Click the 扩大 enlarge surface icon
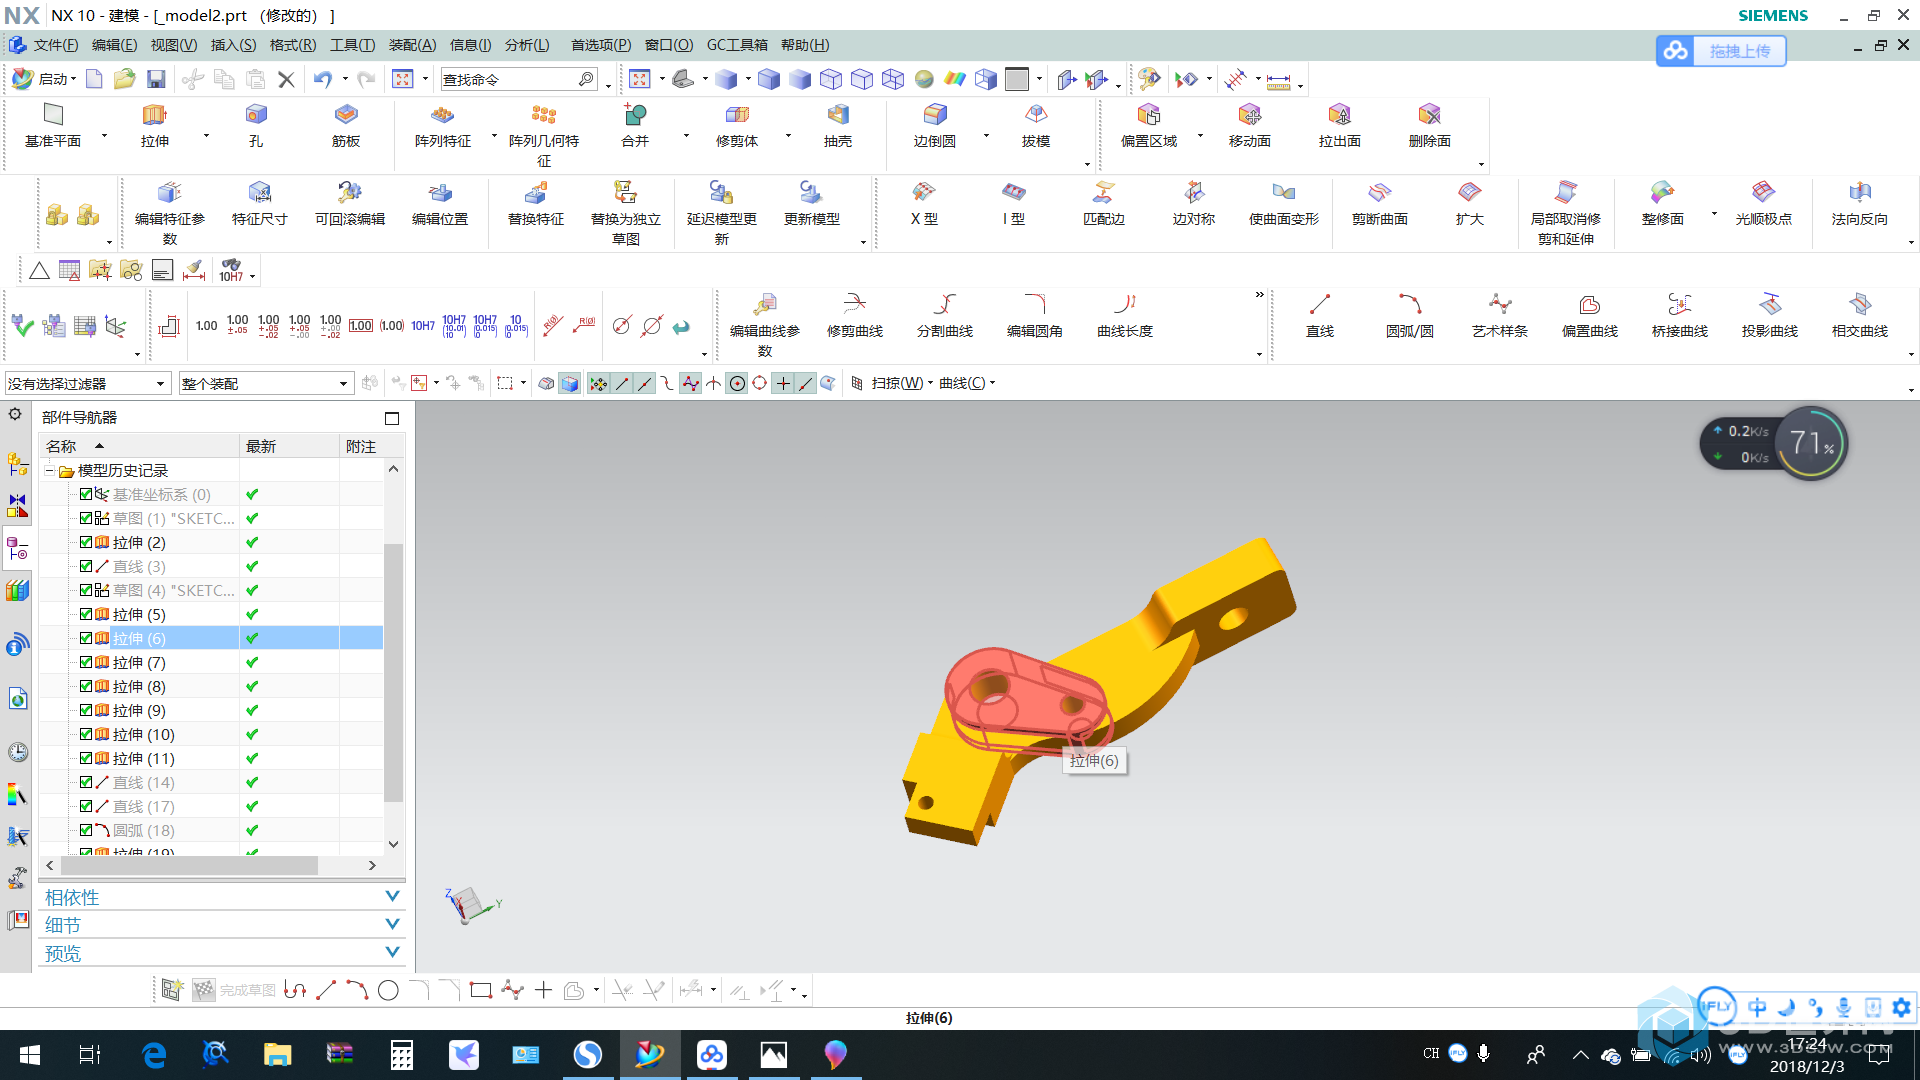The width and height of the screenshot is (1920, 1080). pos(1470,192)
